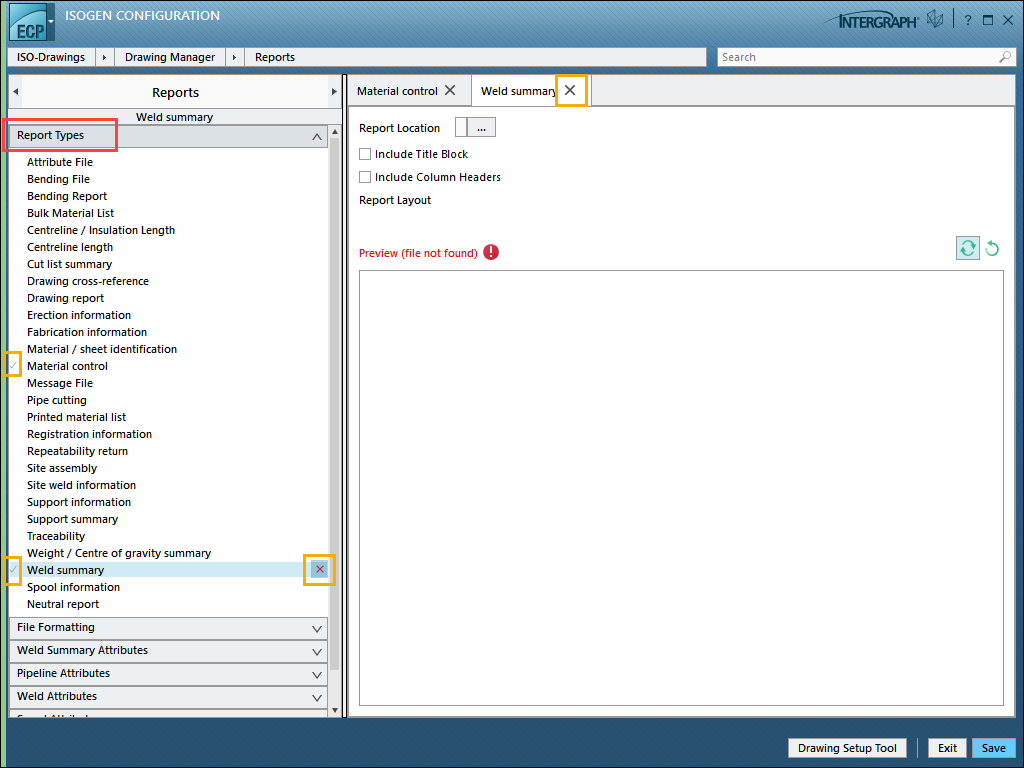Image resolution: width=1024 pixels, height=768 pixels.
Task: Toggle the Material control report checkmark
Action: click(x=14, y=366)
